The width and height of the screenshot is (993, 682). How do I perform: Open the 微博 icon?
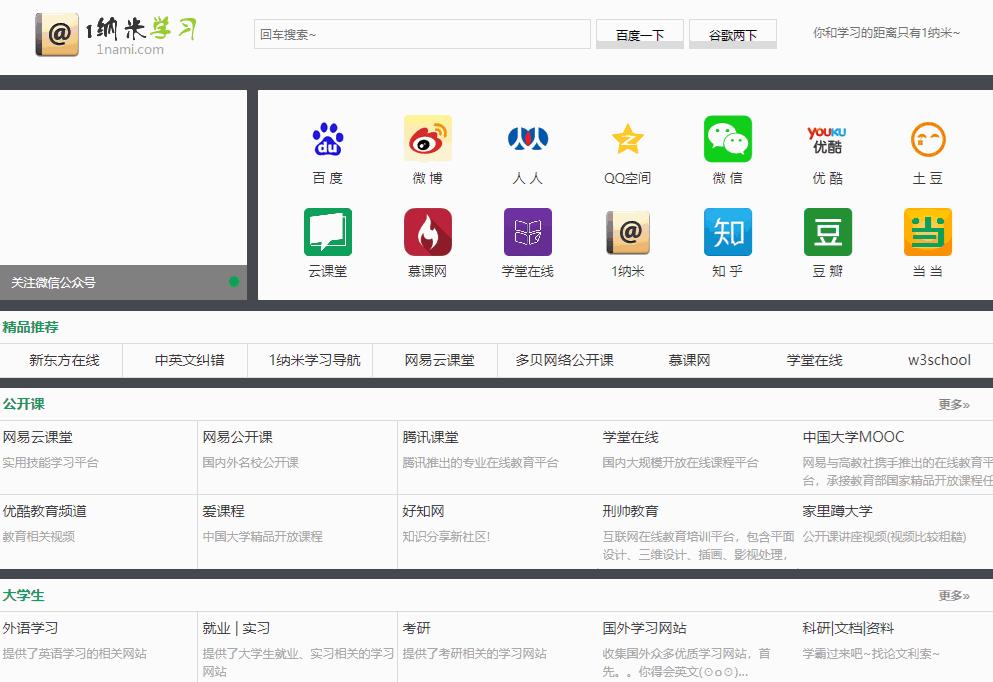pos(428,140)
